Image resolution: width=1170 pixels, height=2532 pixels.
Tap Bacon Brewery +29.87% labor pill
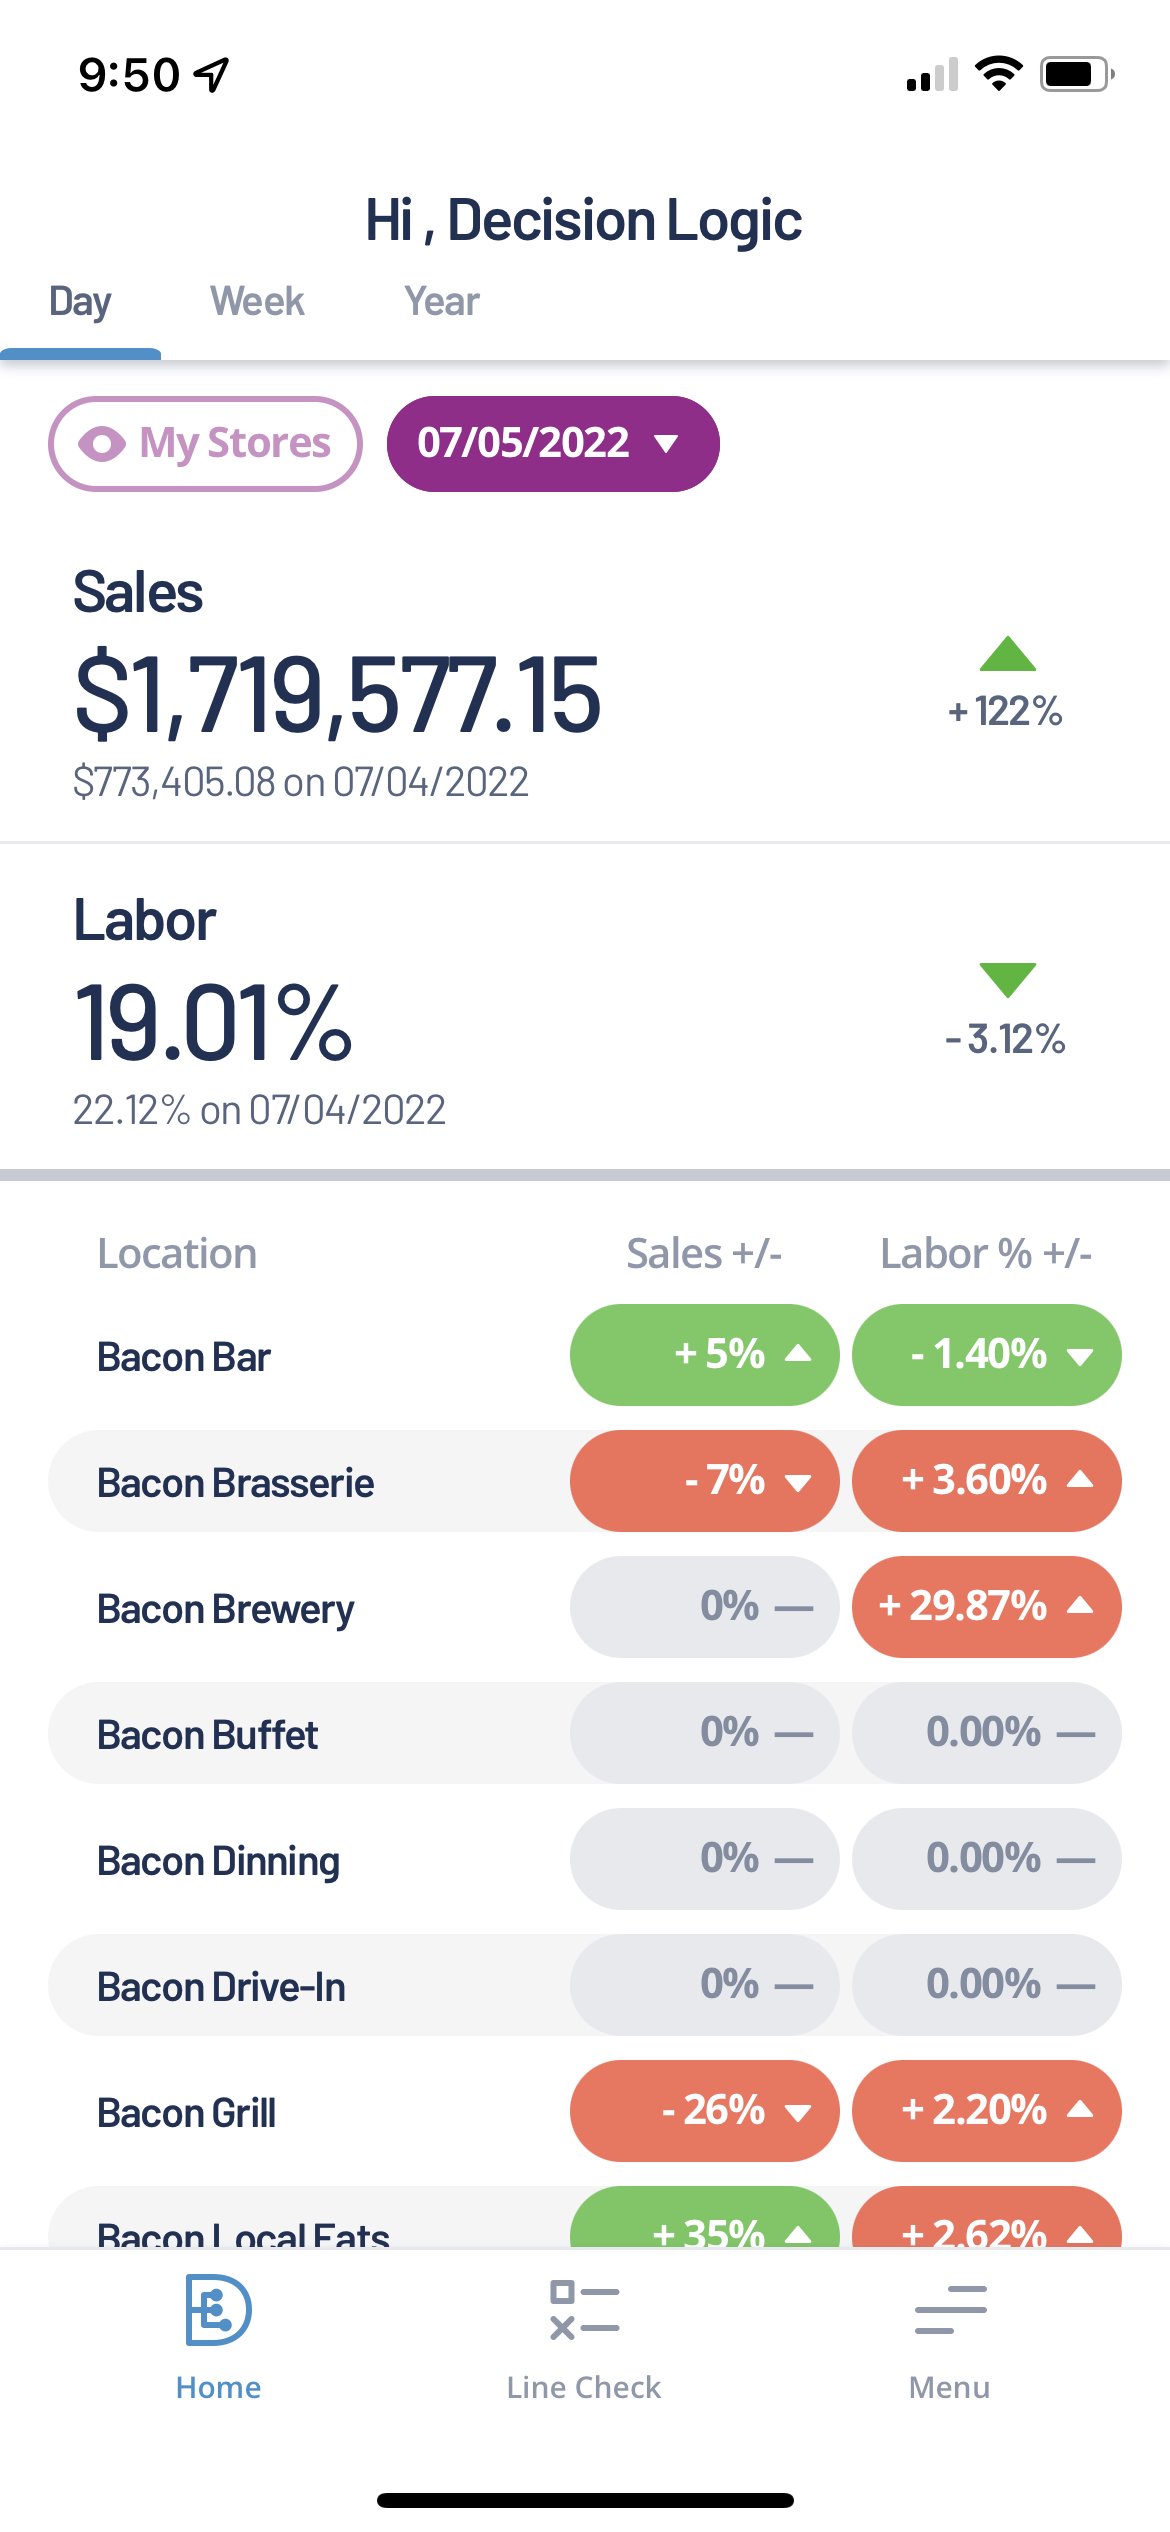(986, 1607)
